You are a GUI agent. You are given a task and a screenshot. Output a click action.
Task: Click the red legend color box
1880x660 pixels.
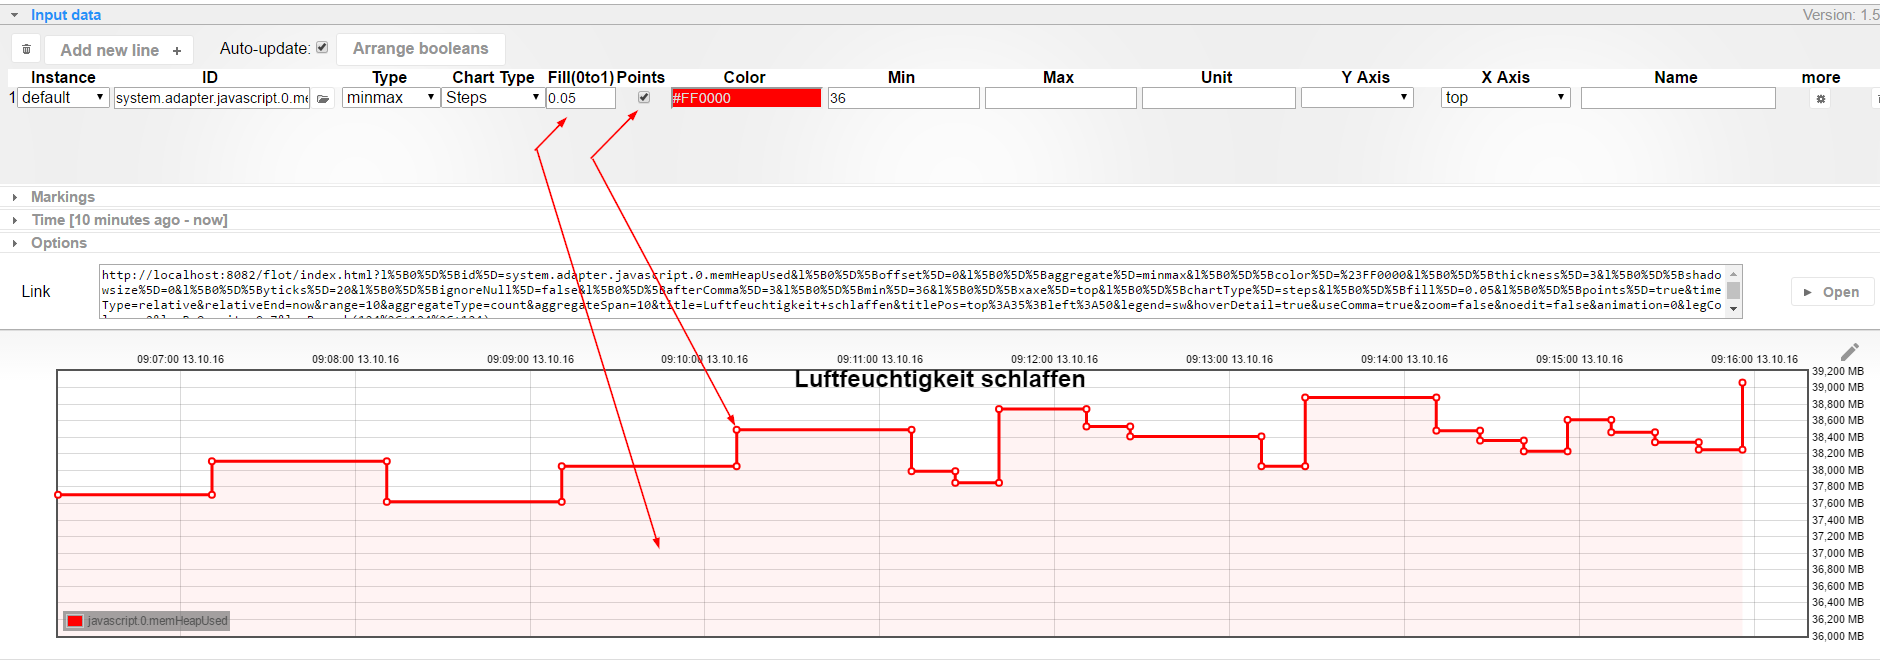pyautogui.click(x=75, y=621)
